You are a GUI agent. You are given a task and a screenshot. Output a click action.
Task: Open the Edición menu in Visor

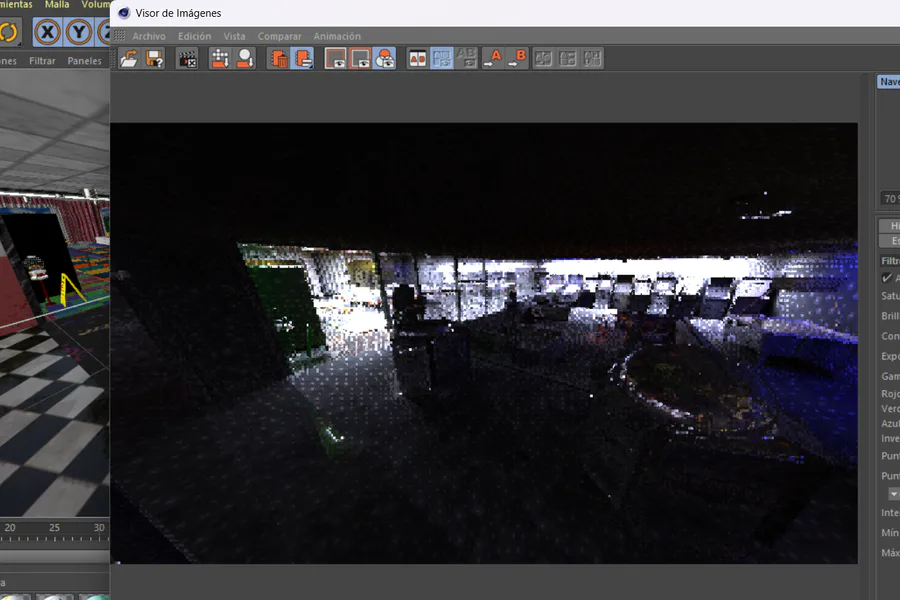tap(195, 36)
